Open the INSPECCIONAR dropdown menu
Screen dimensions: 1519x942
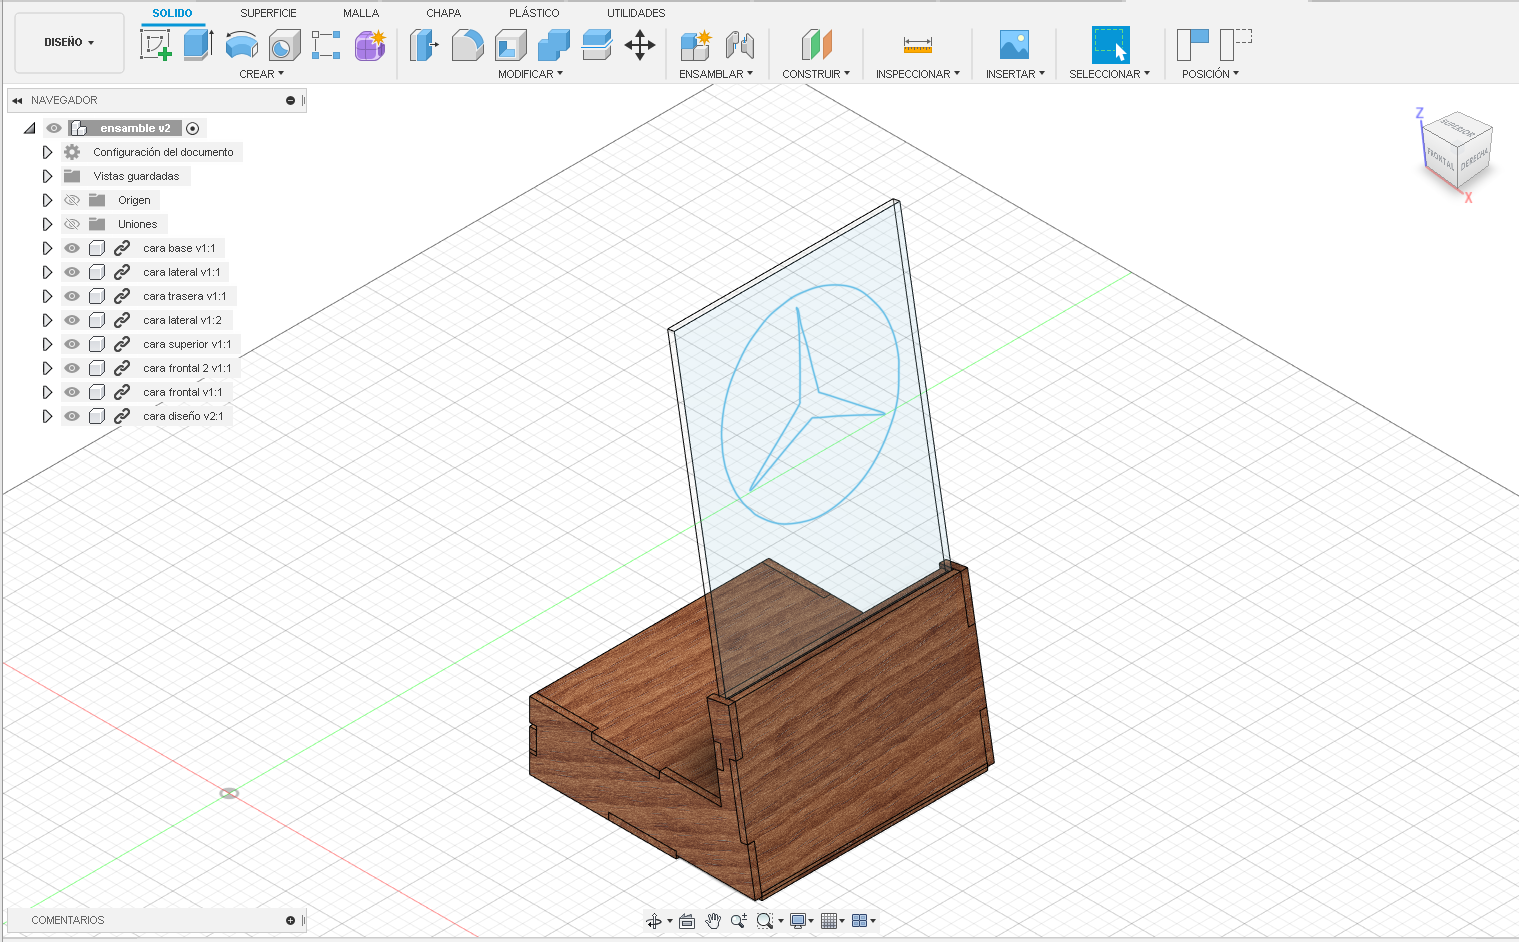pyautogui.click(x=917, y=74)
